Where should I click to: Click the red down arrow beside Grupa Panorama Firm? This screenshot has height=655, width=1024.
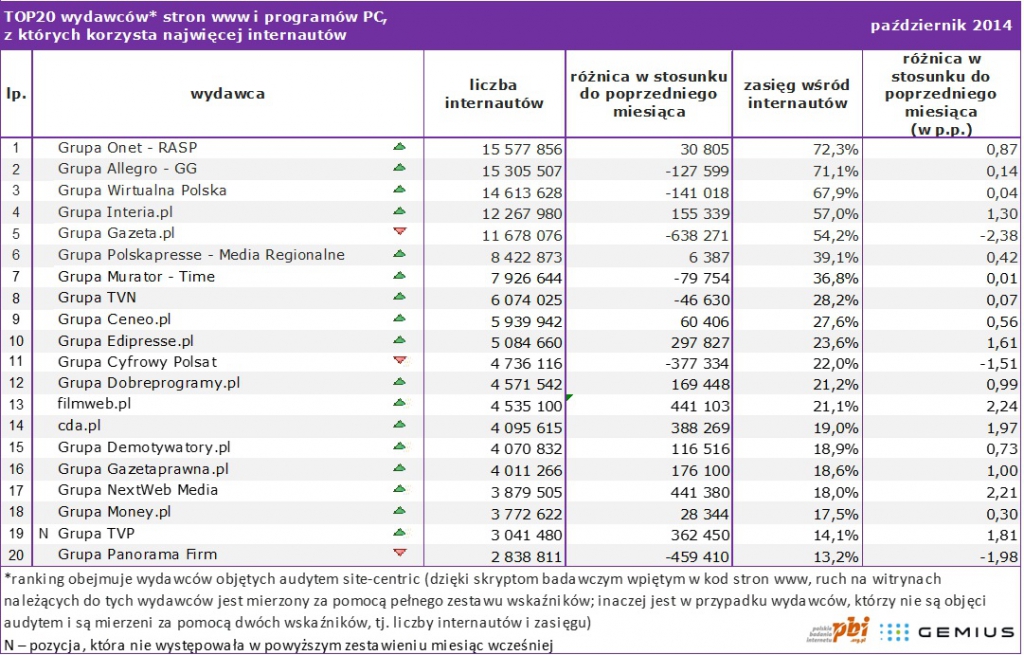[x=400, y=553]
